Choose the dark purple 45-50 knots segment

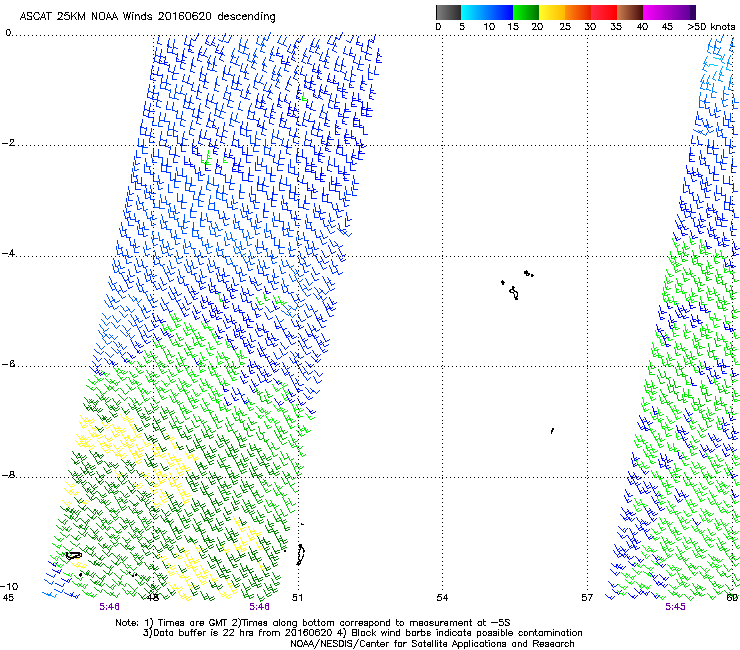click(682, 12)
